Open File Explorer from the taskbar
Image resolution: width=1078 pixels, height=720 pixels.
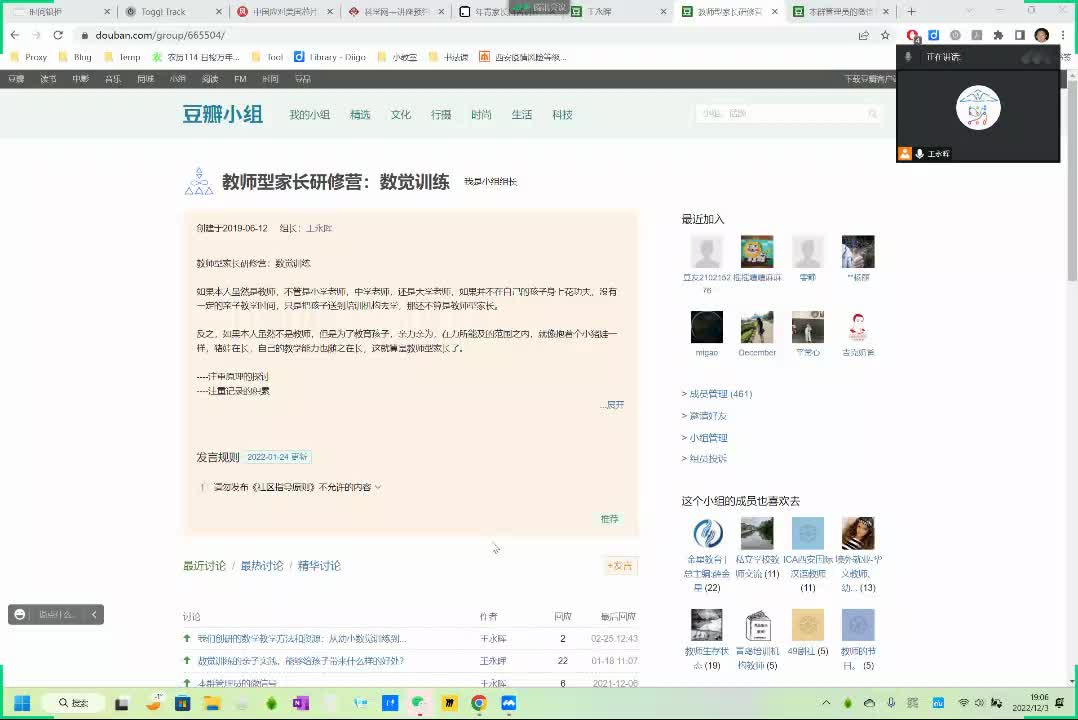[212, 703]
